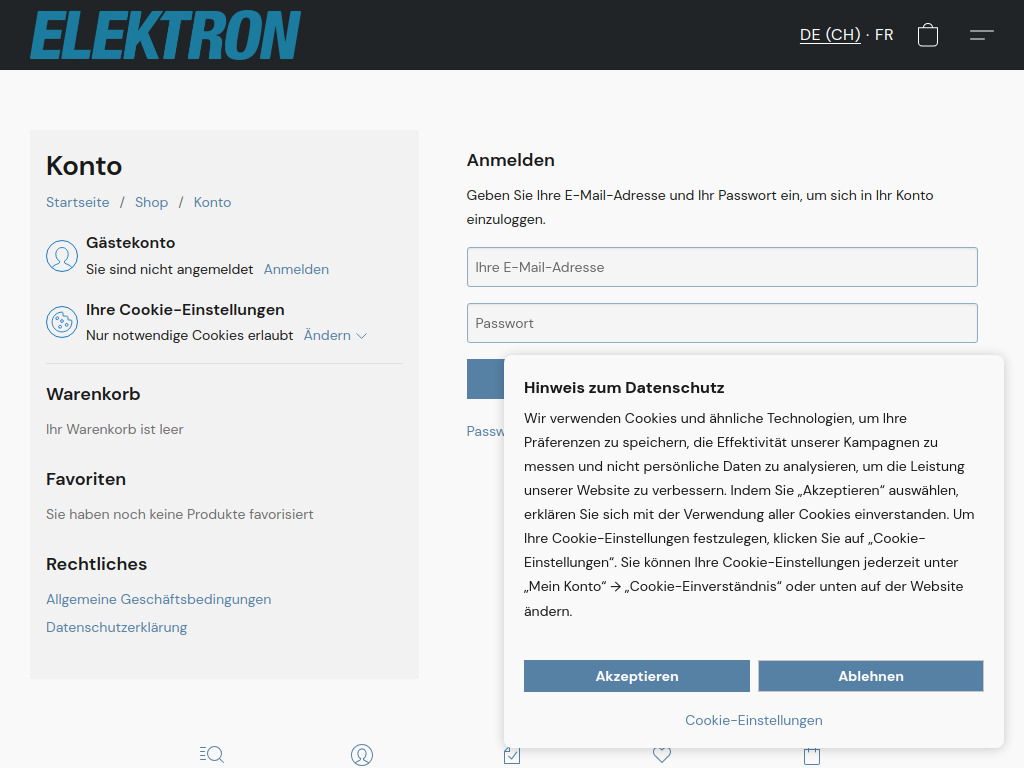Click the Gästekonto profile circle icon
1024x768 pixels.
click(x=62, y=255)
